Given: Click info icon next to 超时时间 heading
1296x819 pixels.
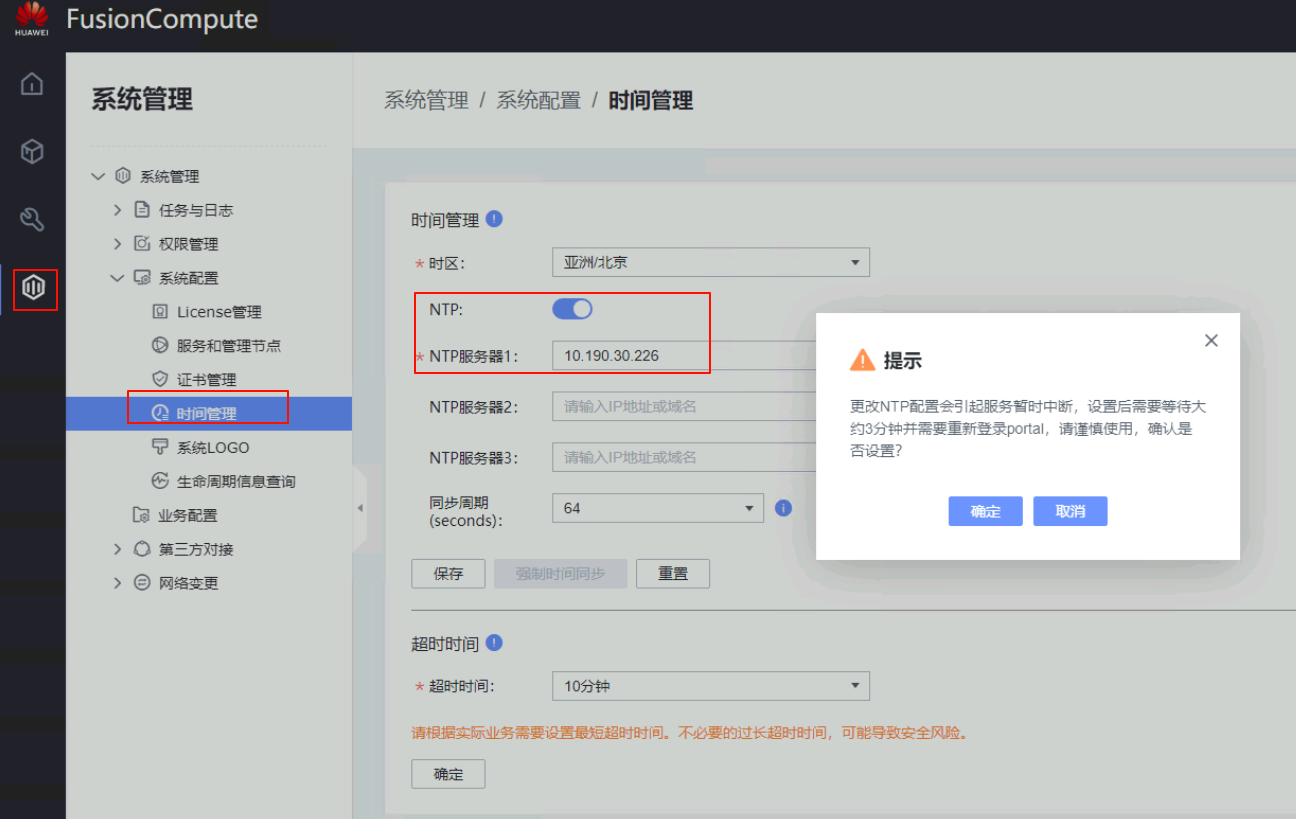Looking at the screenshot, I should pos(494,643).
